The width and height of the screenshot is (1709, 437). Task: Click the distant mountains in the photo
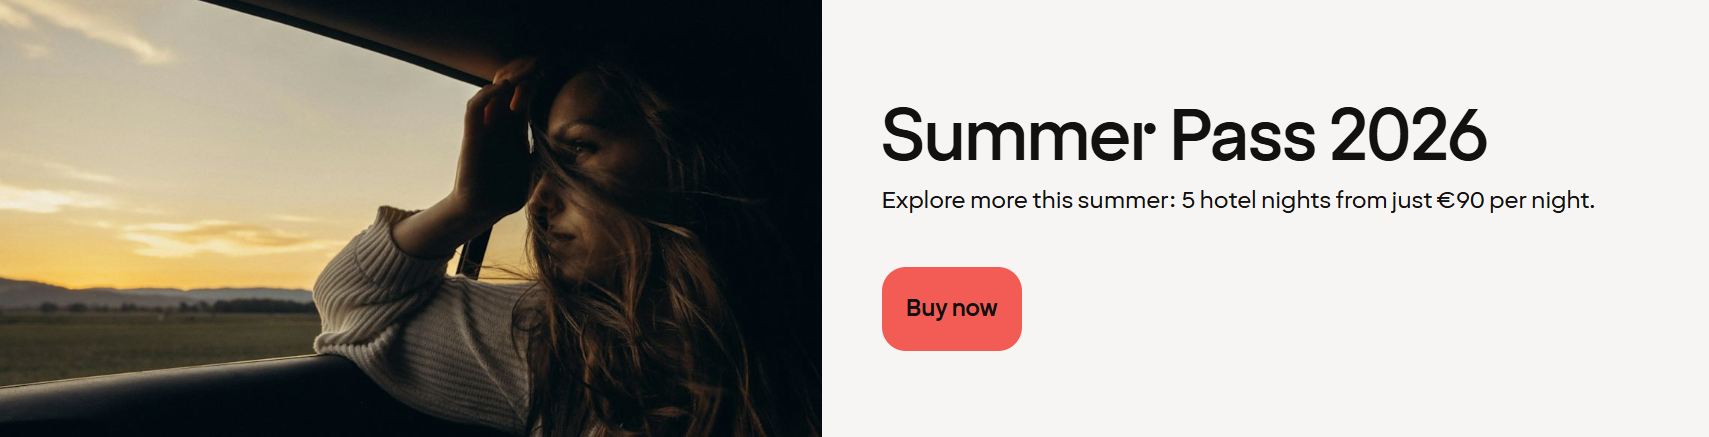point(150,296)
